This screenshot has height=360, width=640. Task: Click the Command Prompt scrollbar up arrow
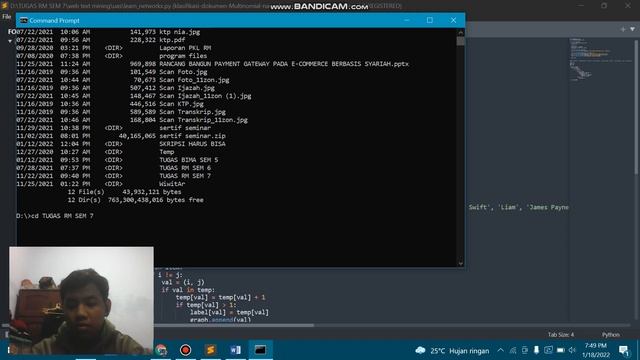pos(461,32)
